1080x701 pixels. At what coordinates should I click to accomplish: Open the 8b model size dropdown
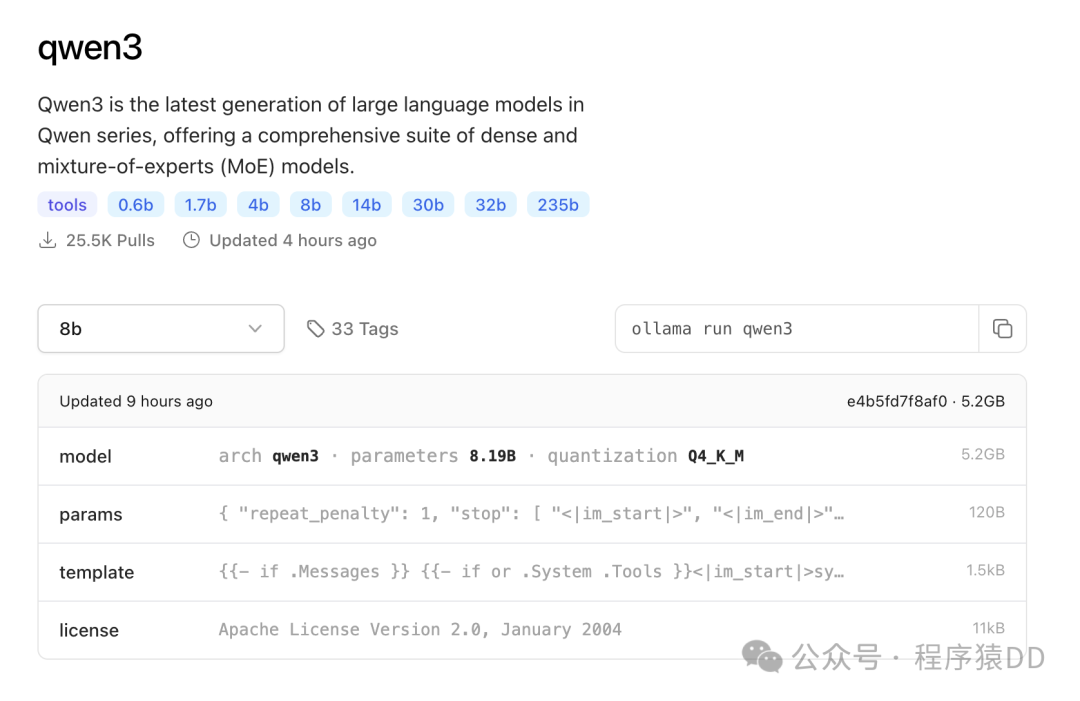(x=161, y=328)
